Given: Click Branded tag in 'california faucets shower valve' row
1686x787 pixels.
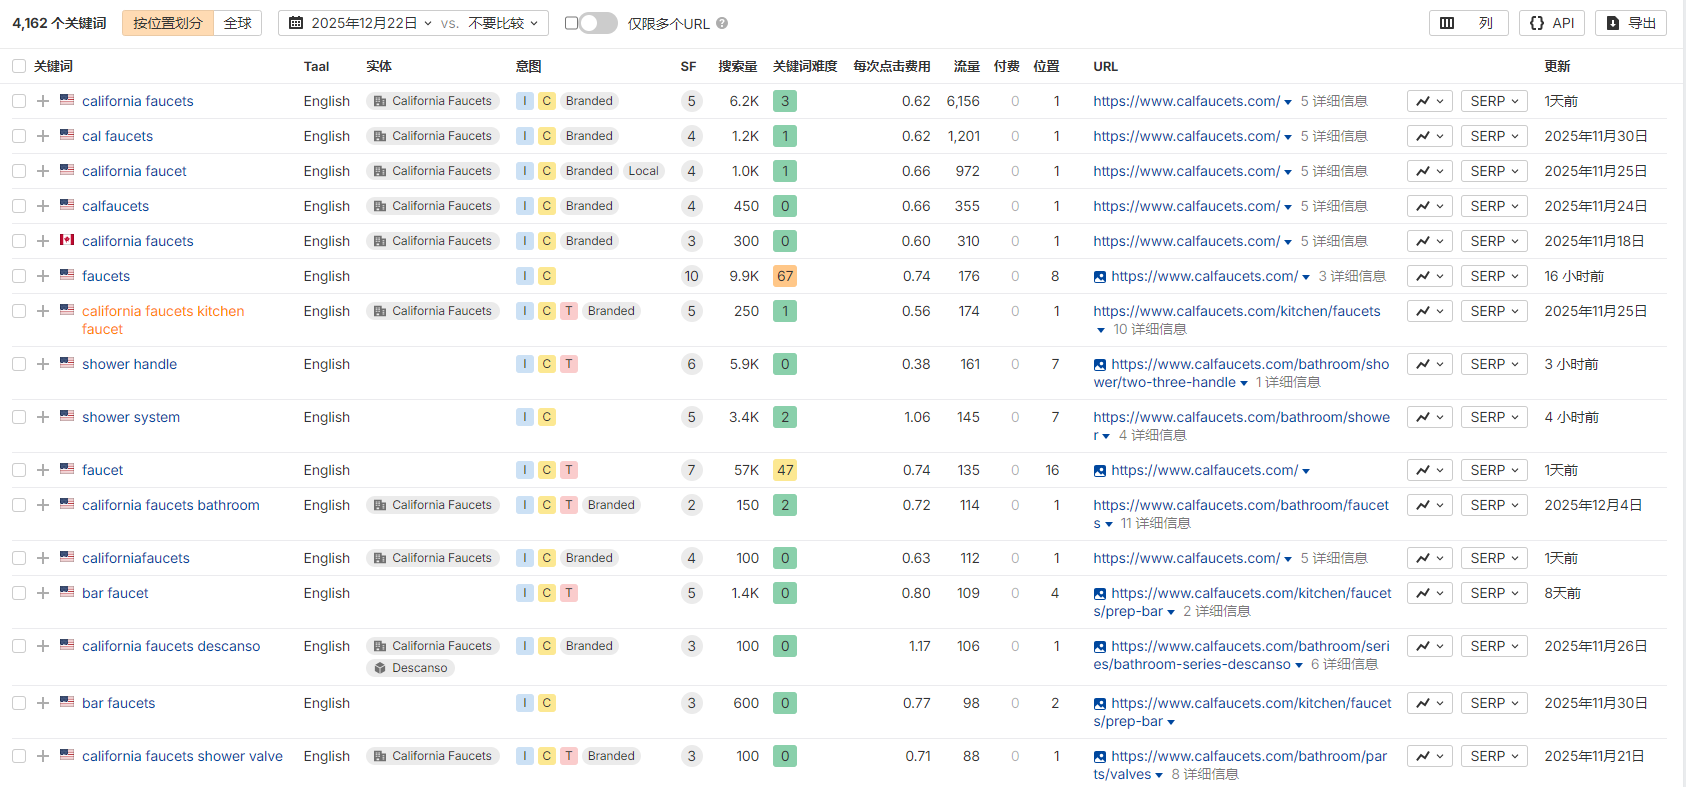Looking at the screenshot, I should tap(611, 756).
